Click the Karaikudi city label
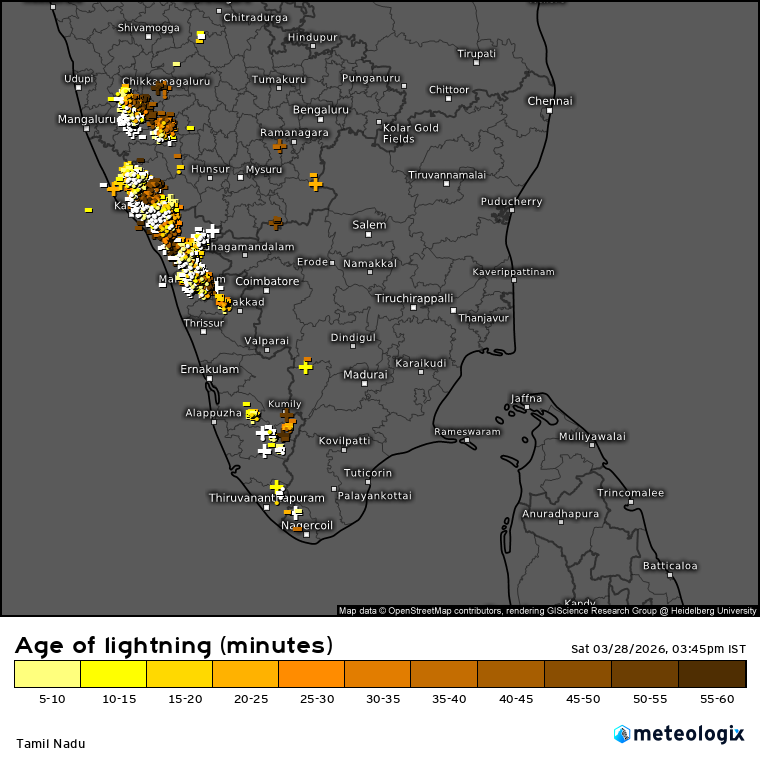The width and height of the screenshot is (760, 760). 421,363
